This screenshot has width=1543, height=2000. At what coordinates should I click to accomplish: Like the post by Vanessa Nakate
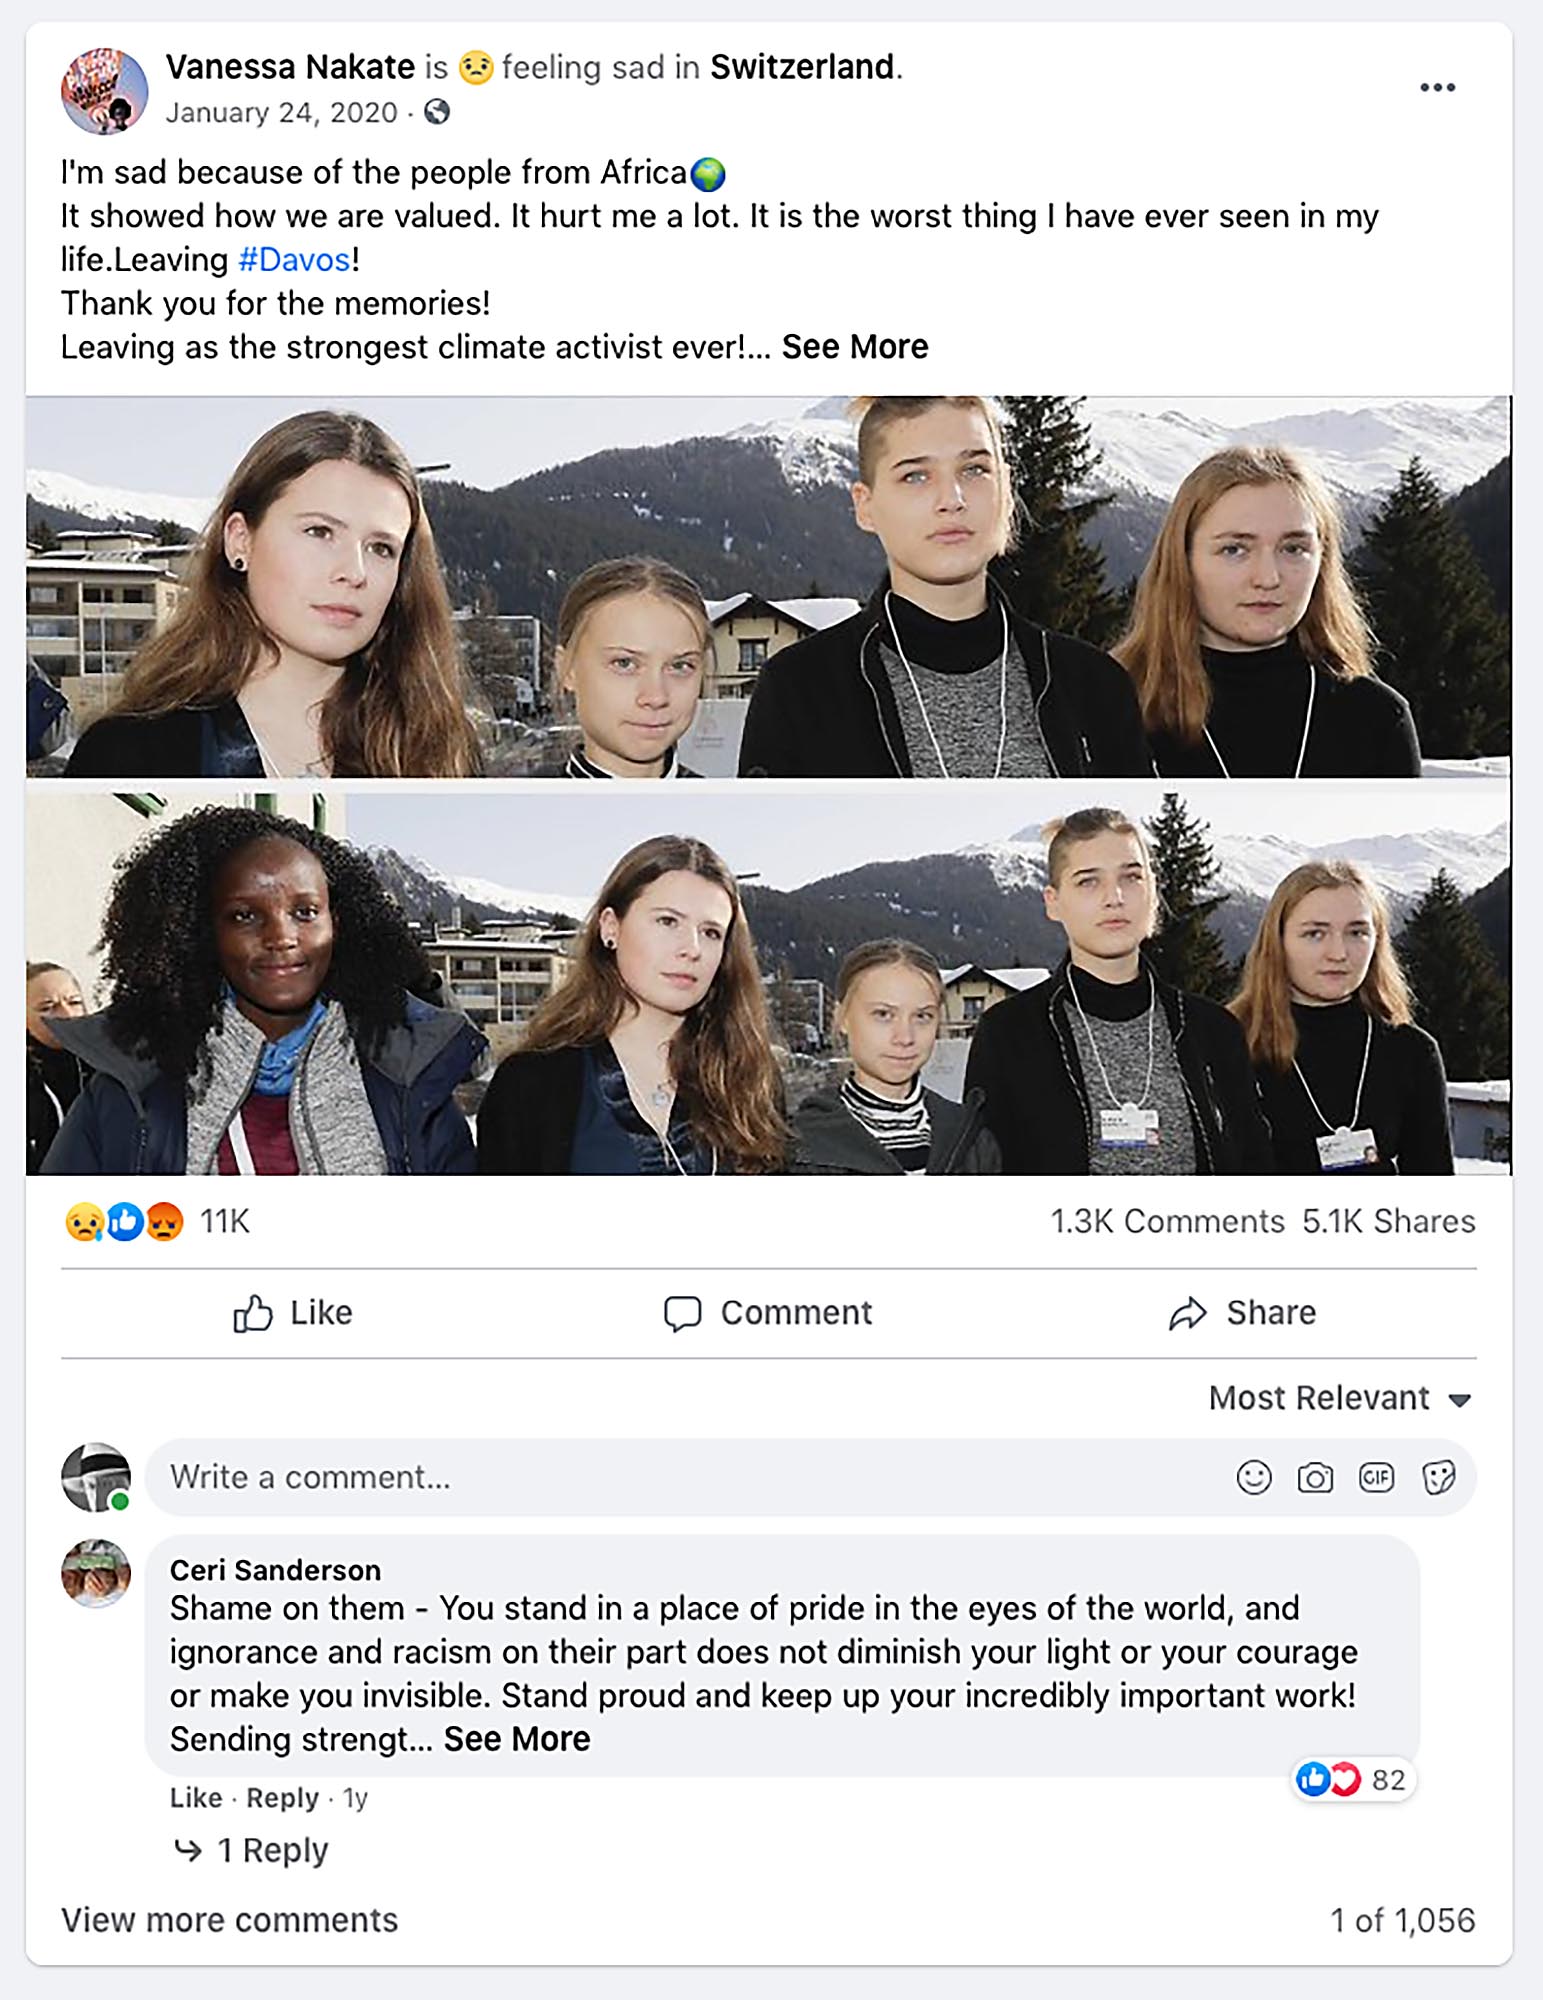coord(293,1312)
